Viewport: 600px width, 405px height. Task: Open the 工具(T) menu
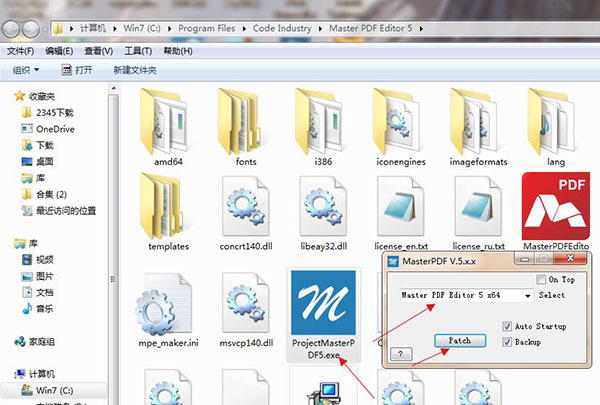138,51
